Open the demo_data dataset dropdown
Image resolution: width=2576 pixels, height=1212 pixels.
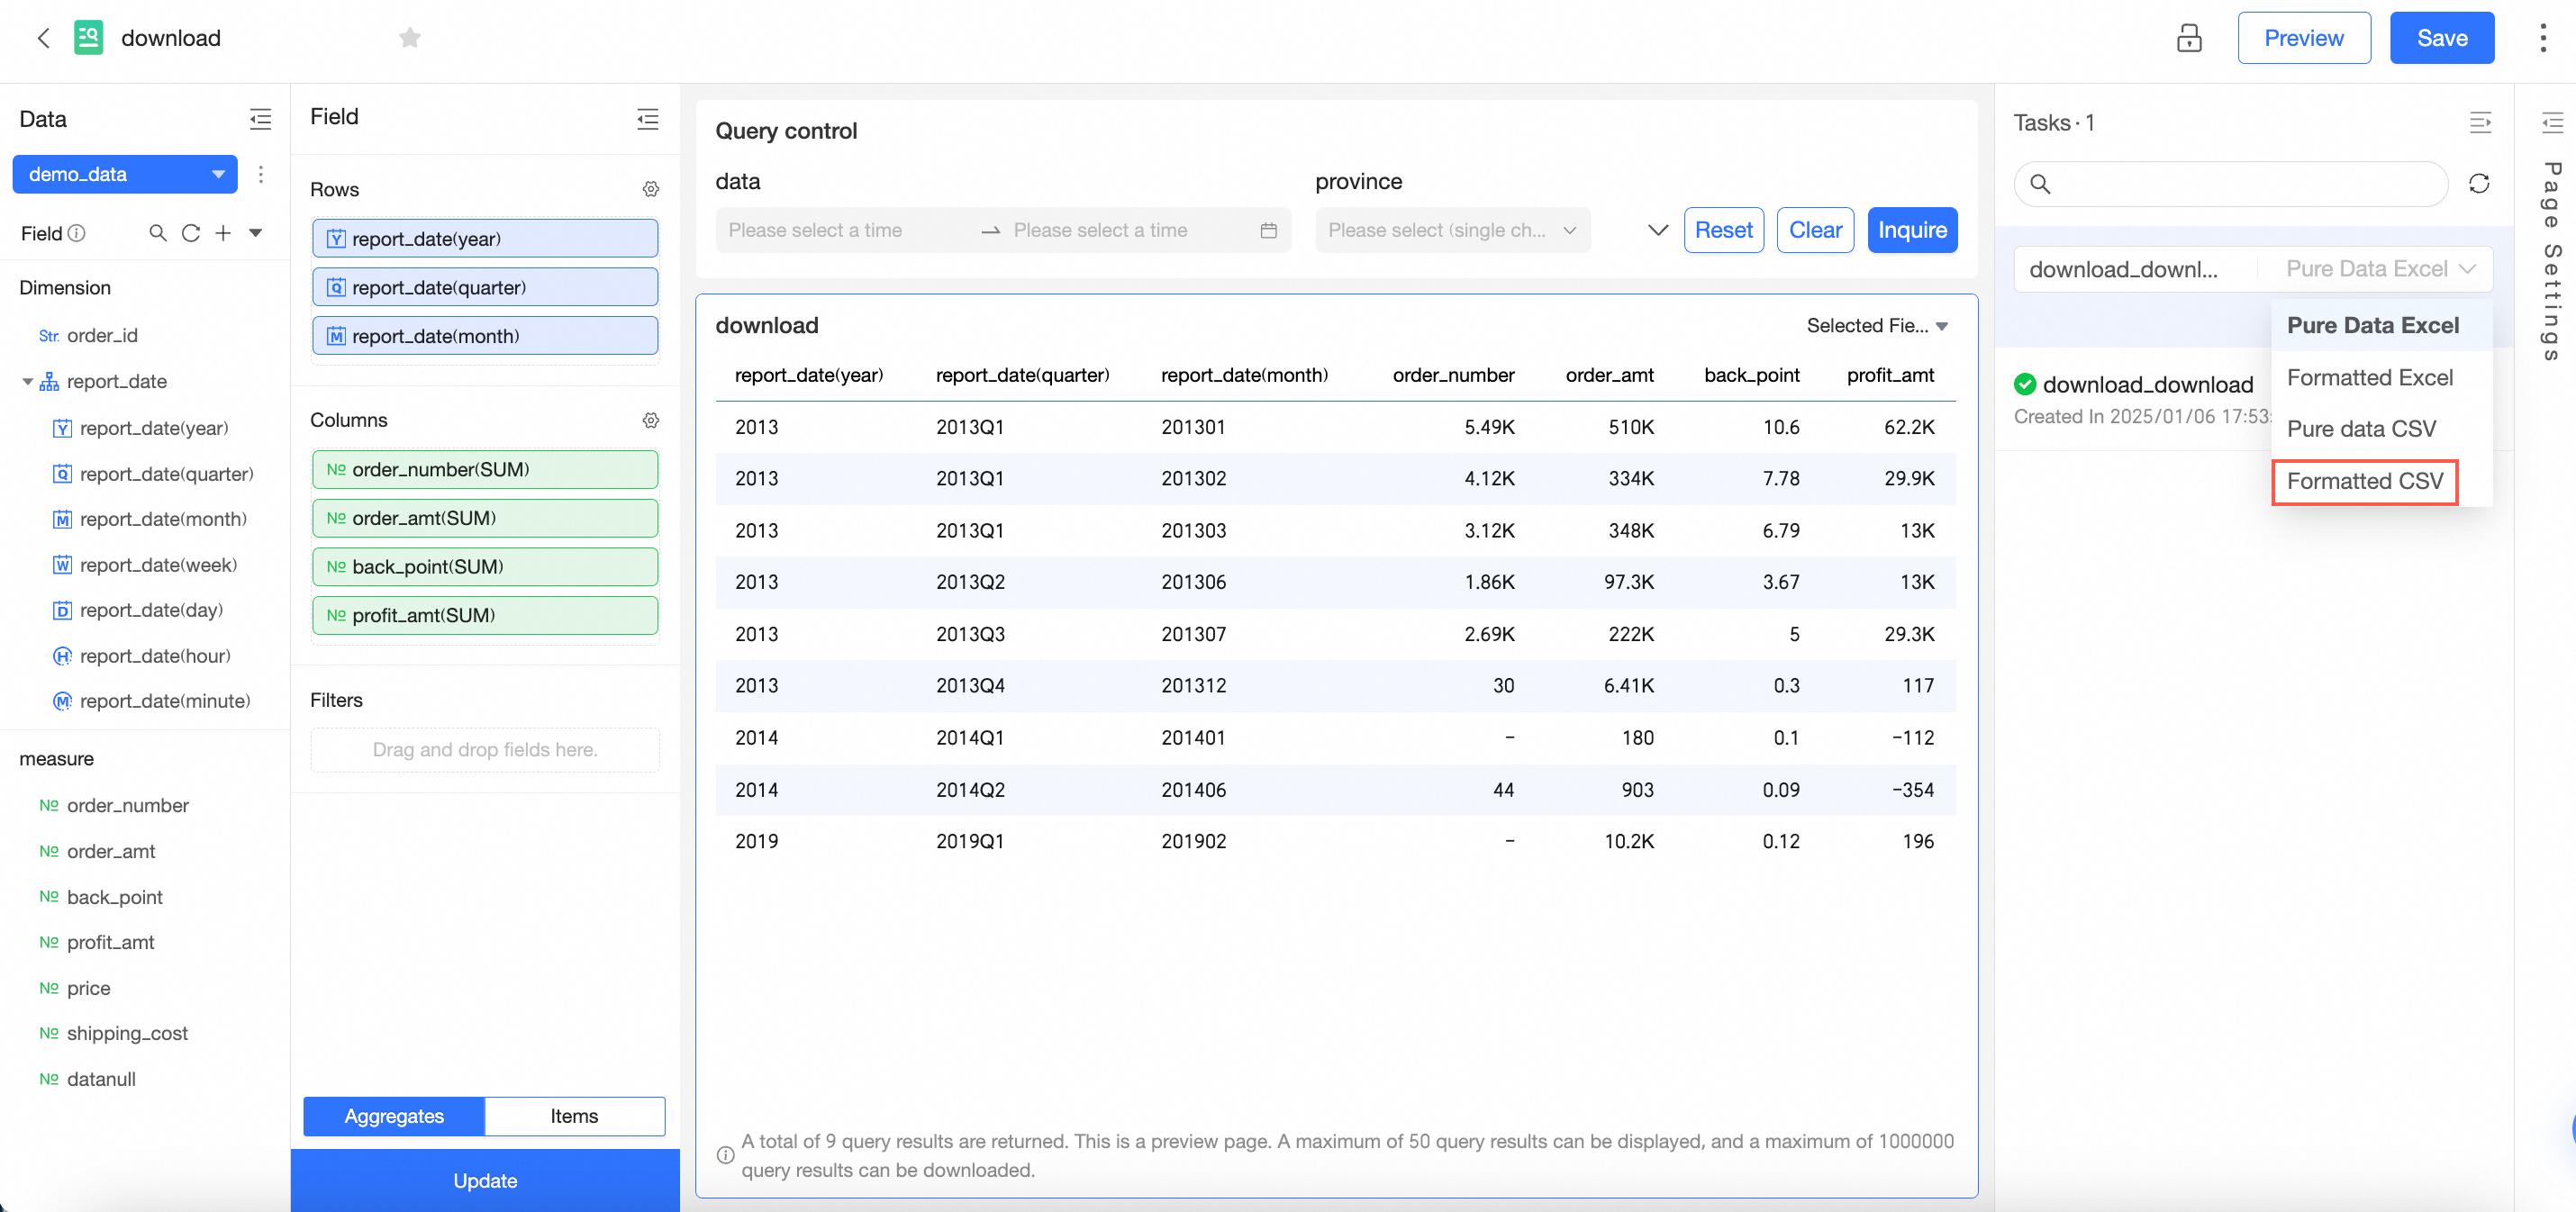point(124,174)
